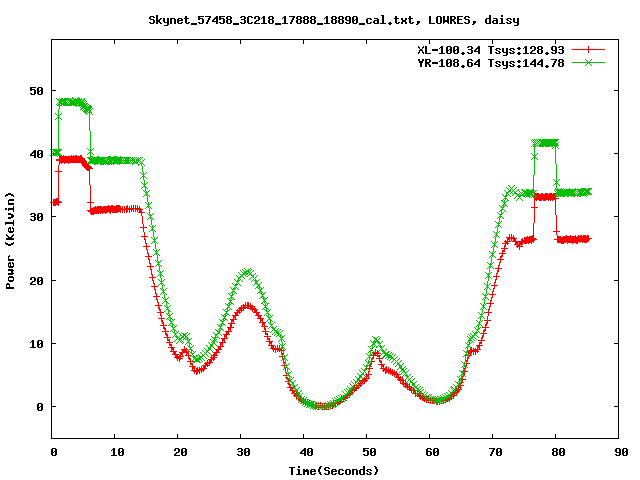The image size is (640, 480).
Task: Click the Time(Seconds) x-axis label
Action: pos(334,471)
